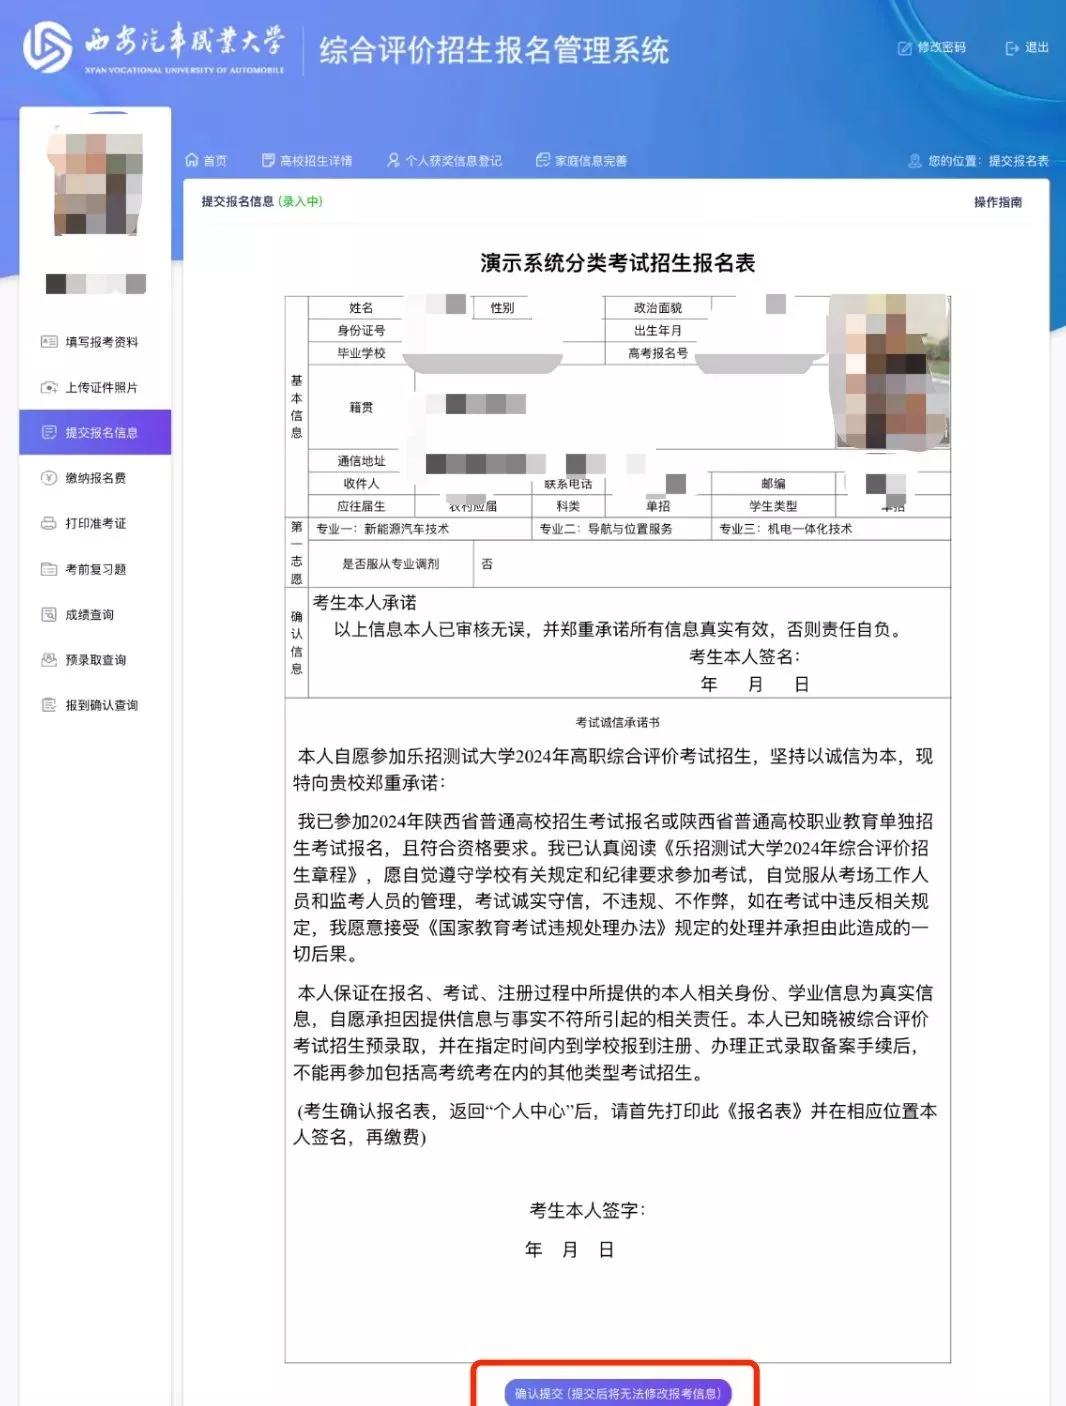Click the profile photo in sidebar

click(95, 185)
